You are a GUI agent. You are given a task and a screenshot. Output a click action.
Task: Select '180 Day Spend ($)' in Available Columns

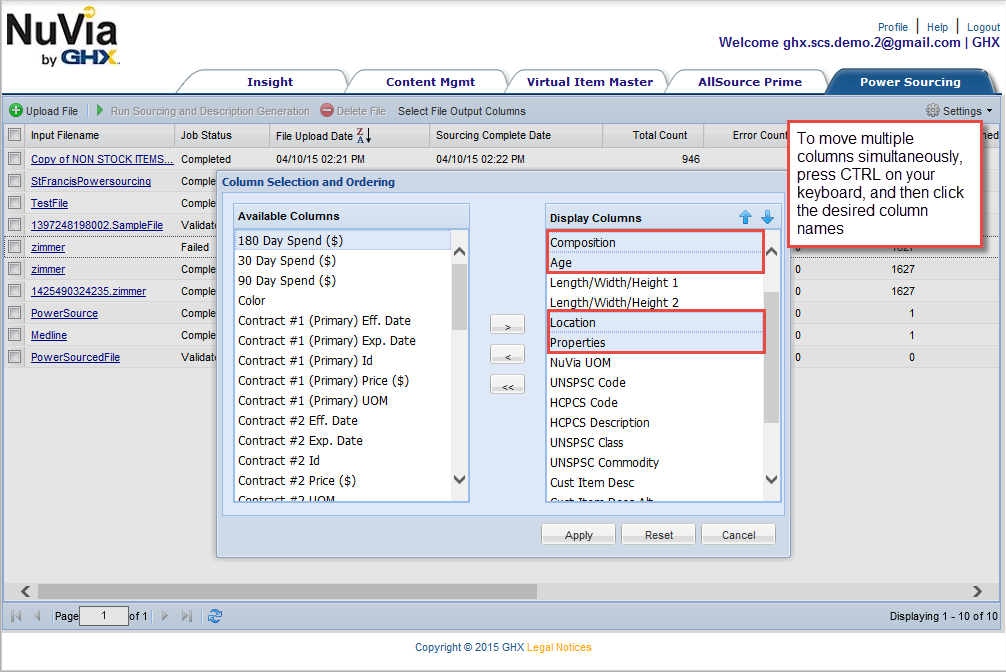[x=343, y=241]
